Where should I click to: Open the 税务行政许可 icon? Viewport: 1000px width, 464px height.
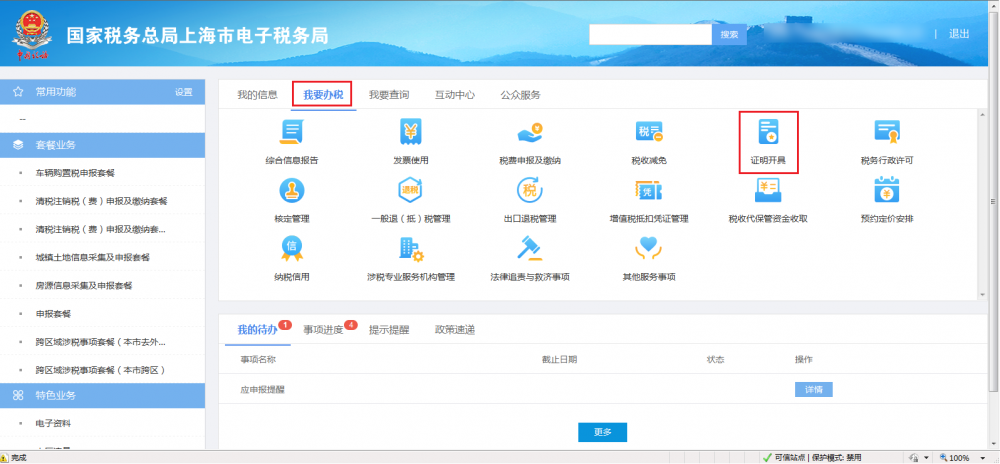pyautogui.click(x=887, y=132)
